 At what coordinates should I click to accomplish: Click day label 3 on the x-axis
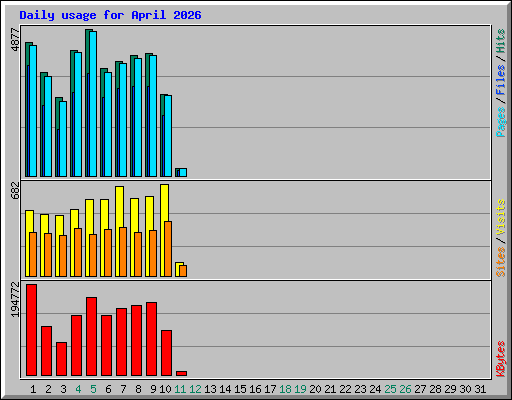63,389
